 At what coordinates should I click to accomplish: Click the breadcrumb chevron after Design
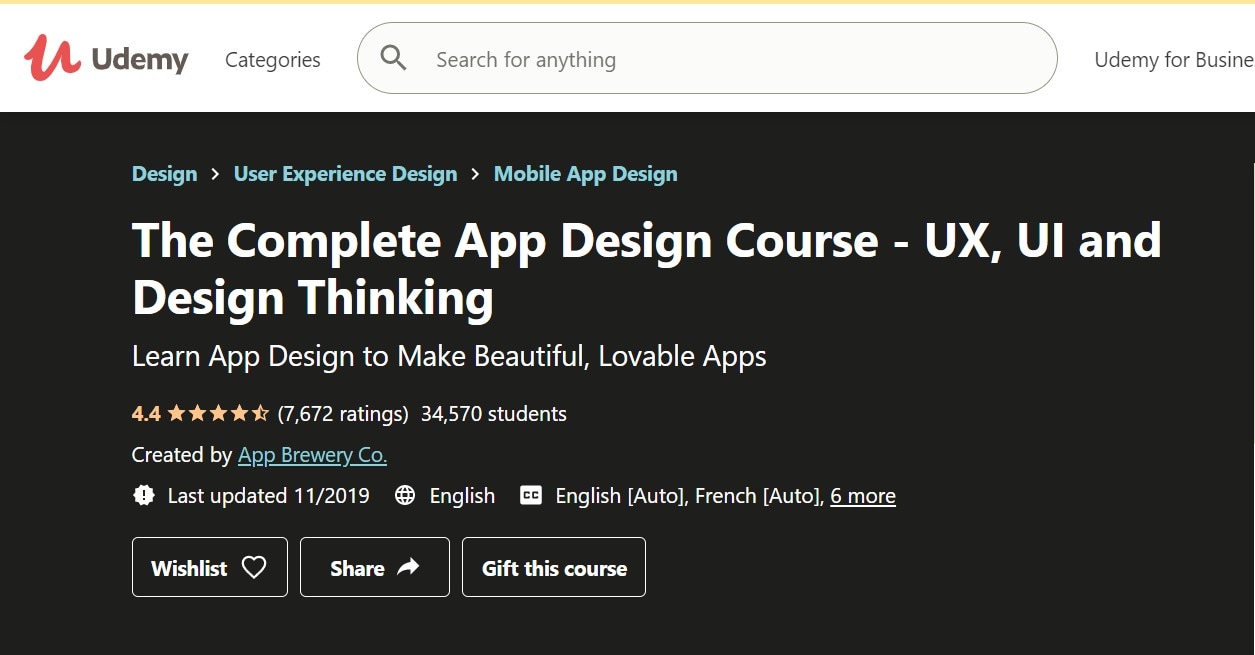216,175
